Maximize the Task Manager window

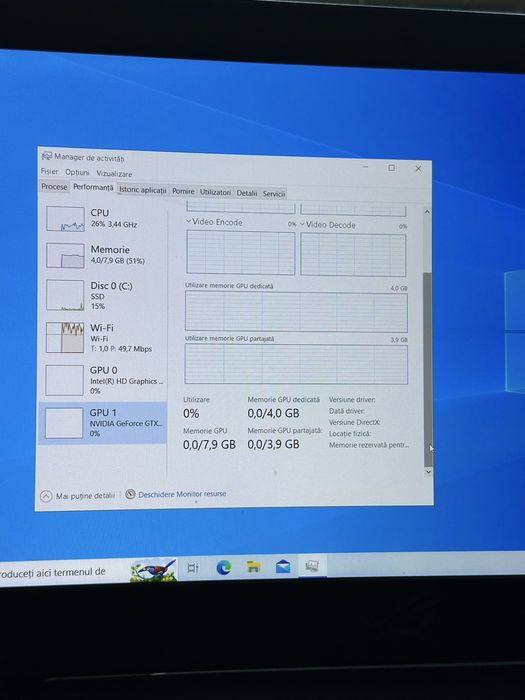pyautogui.click(x=392, y=168)
